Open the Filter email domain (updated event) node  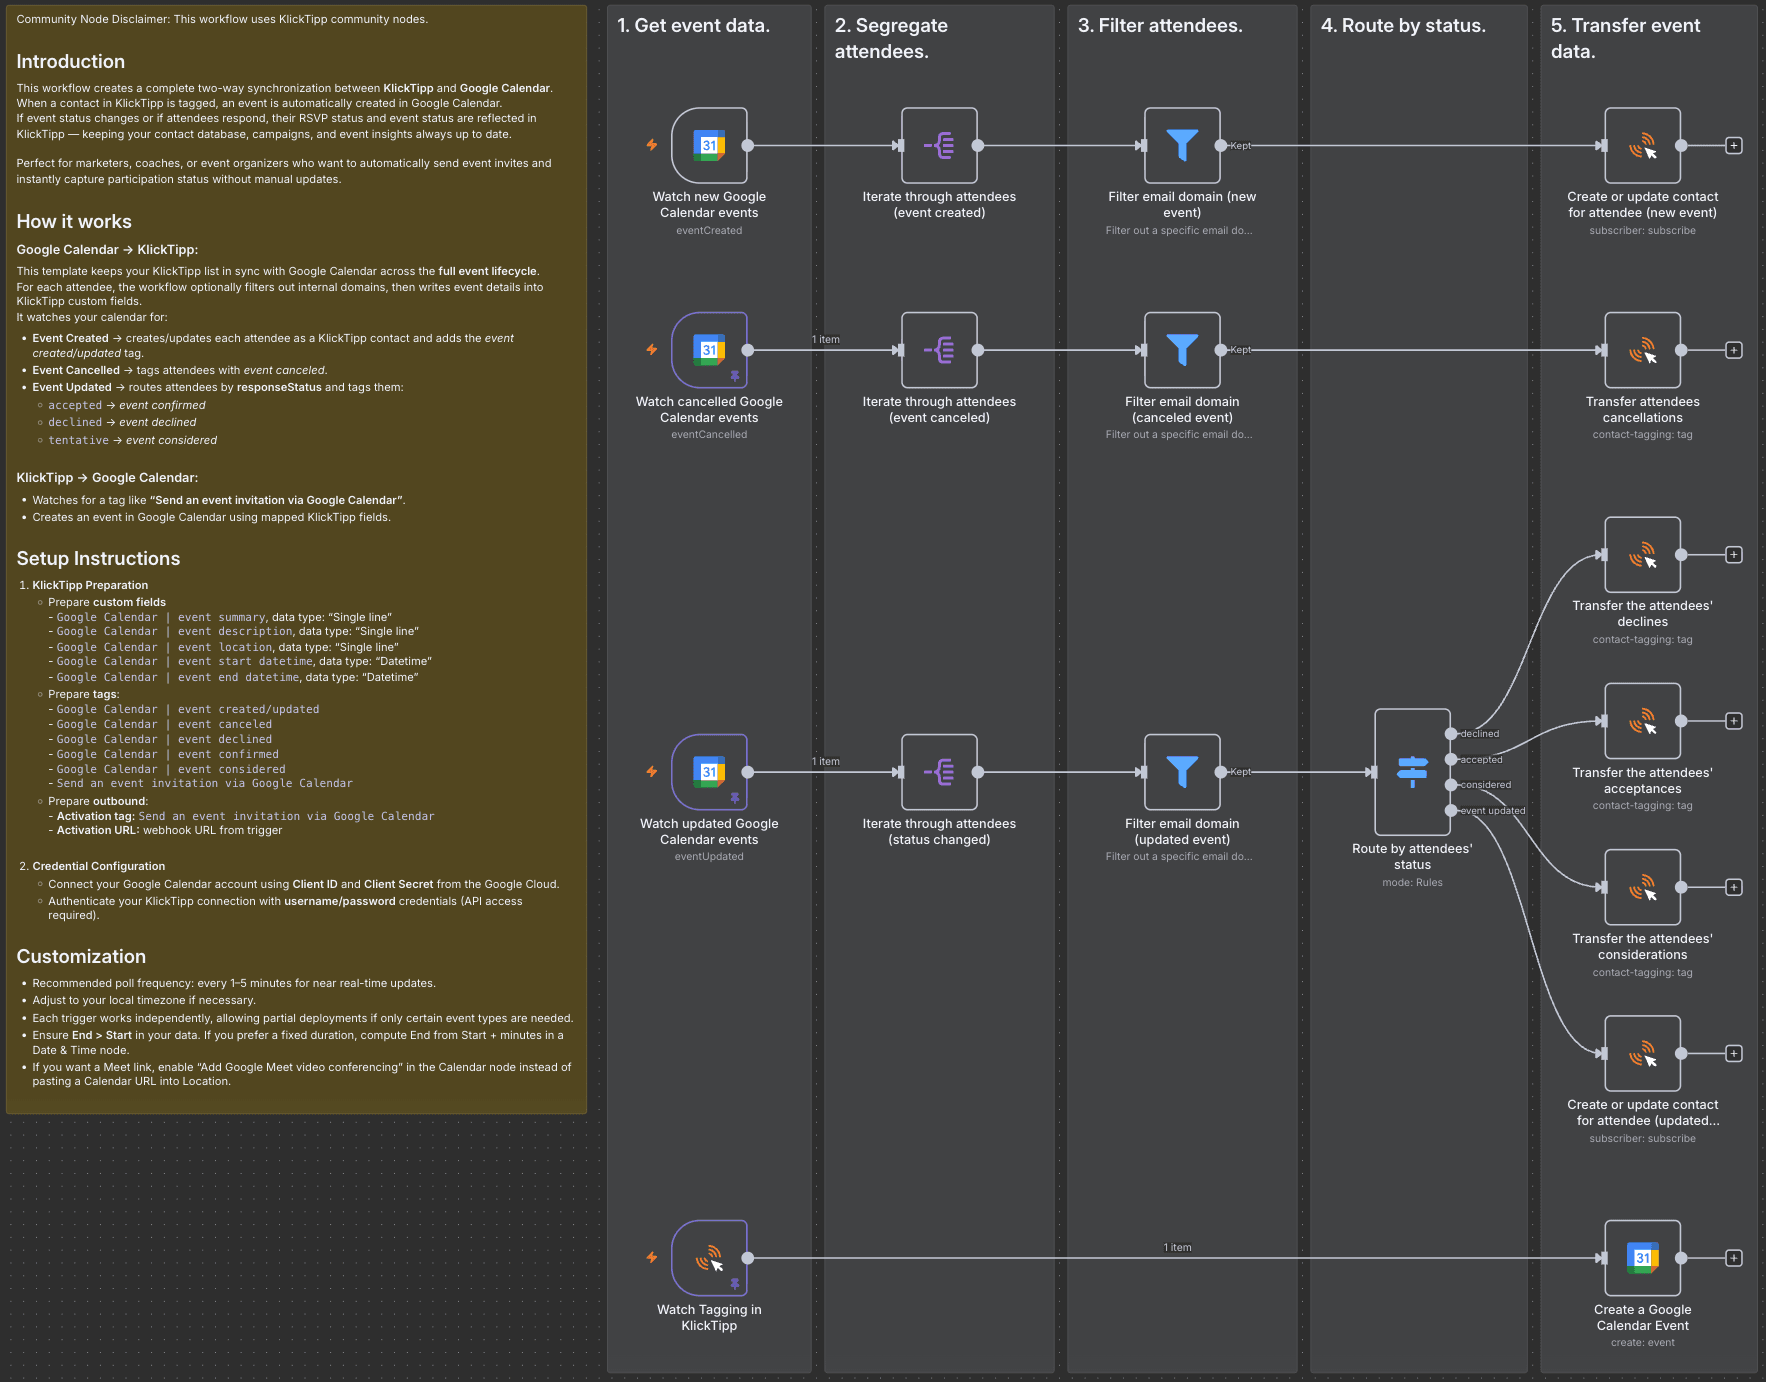[1181, 772]
